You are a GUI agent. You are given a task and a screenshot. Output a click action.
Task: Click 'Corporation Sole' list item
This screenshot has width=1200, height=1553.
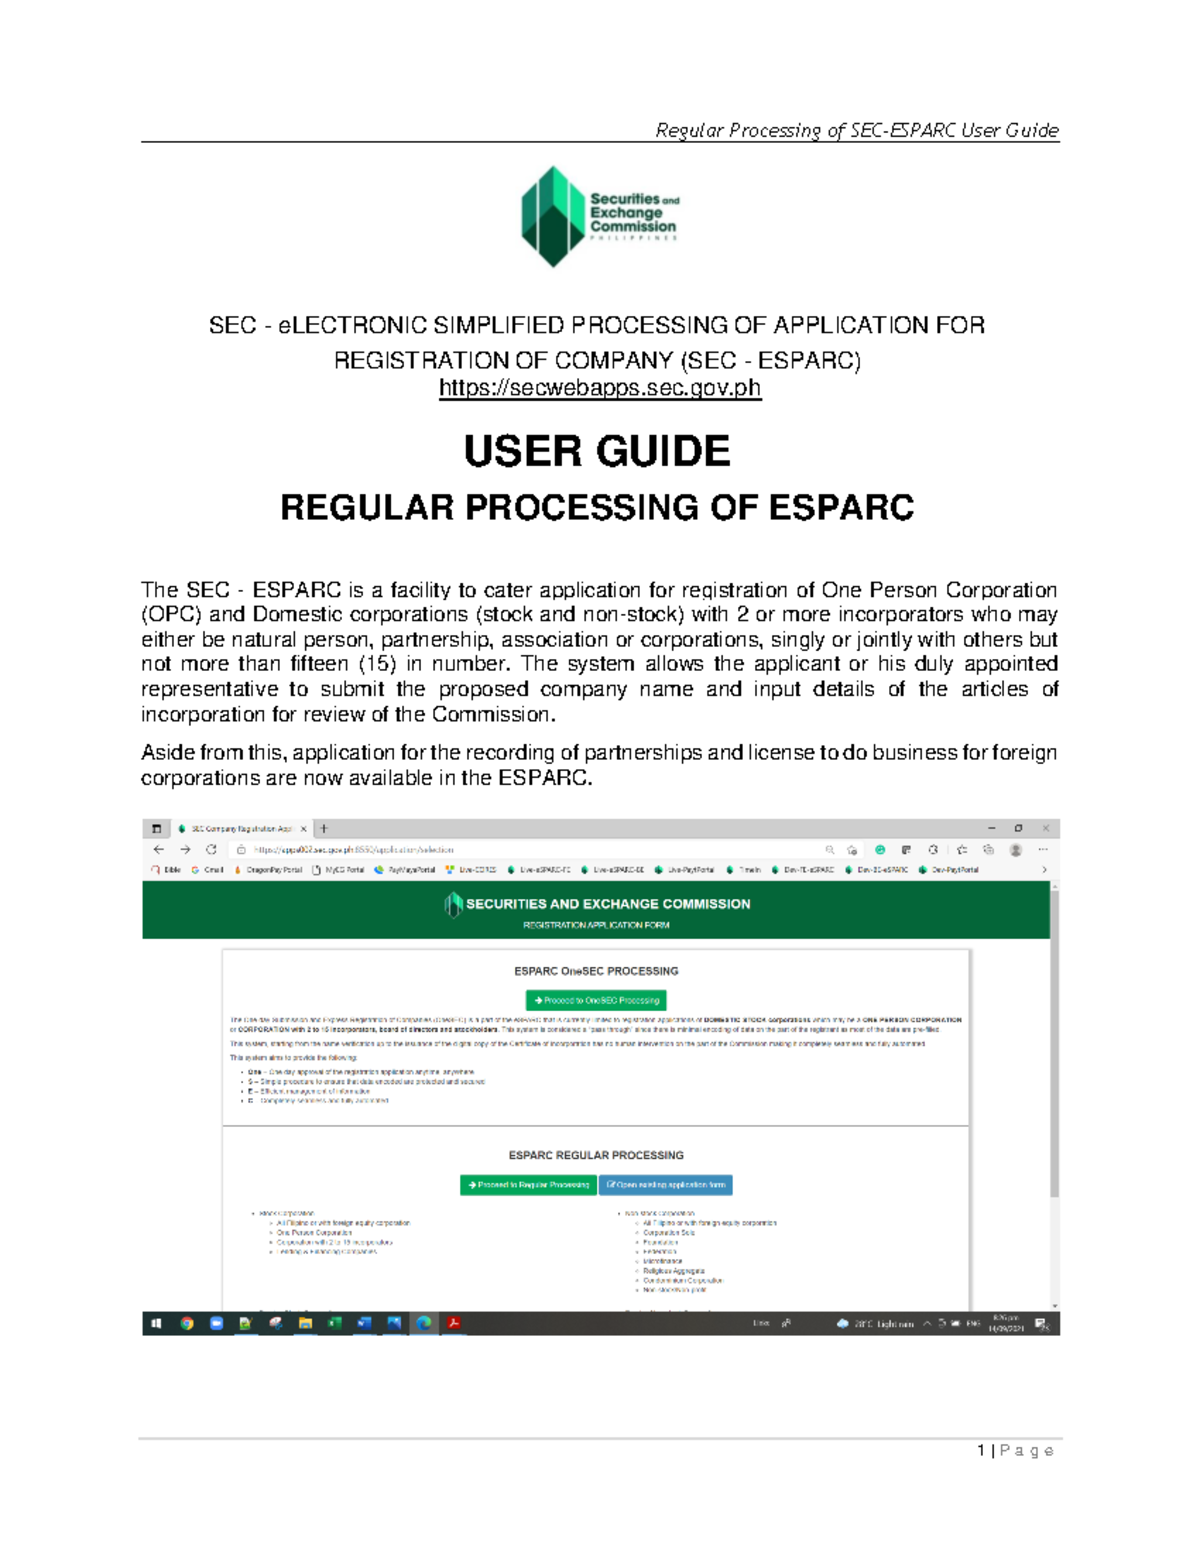[x=669, y=1233]
